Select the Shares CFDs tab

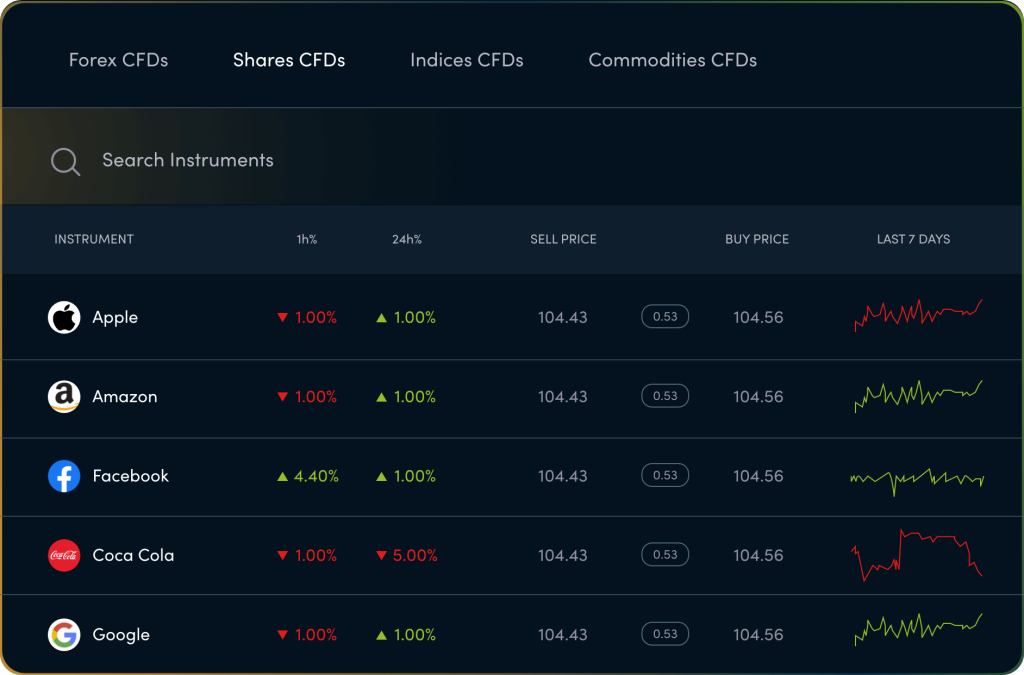pos(289,60)
